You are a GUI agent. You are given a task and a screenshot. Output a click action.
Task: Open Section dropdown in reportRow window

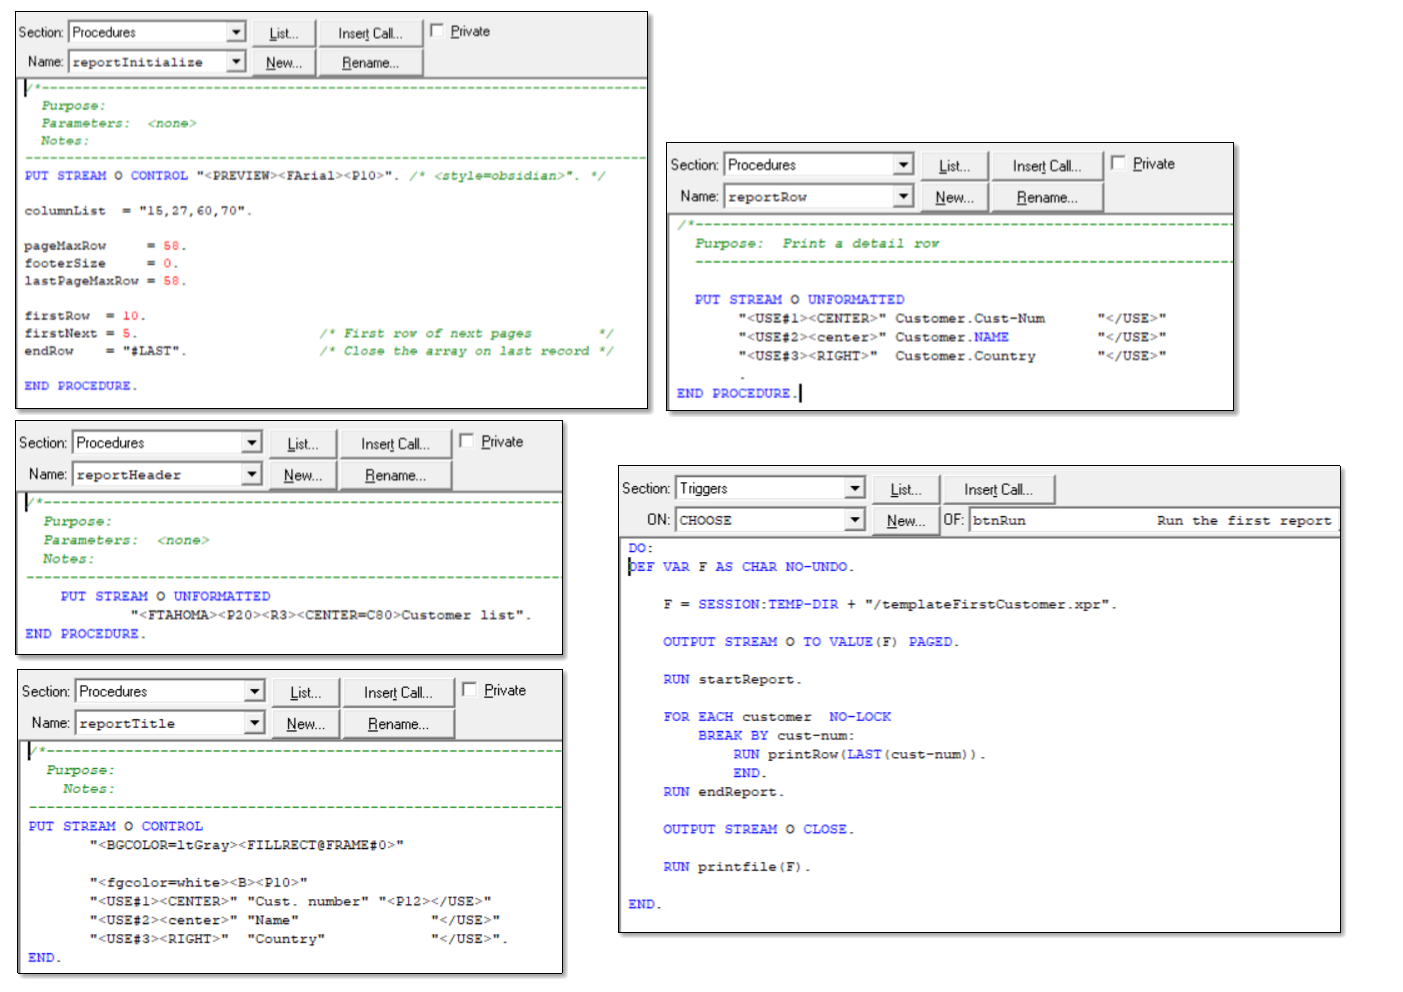903,165
